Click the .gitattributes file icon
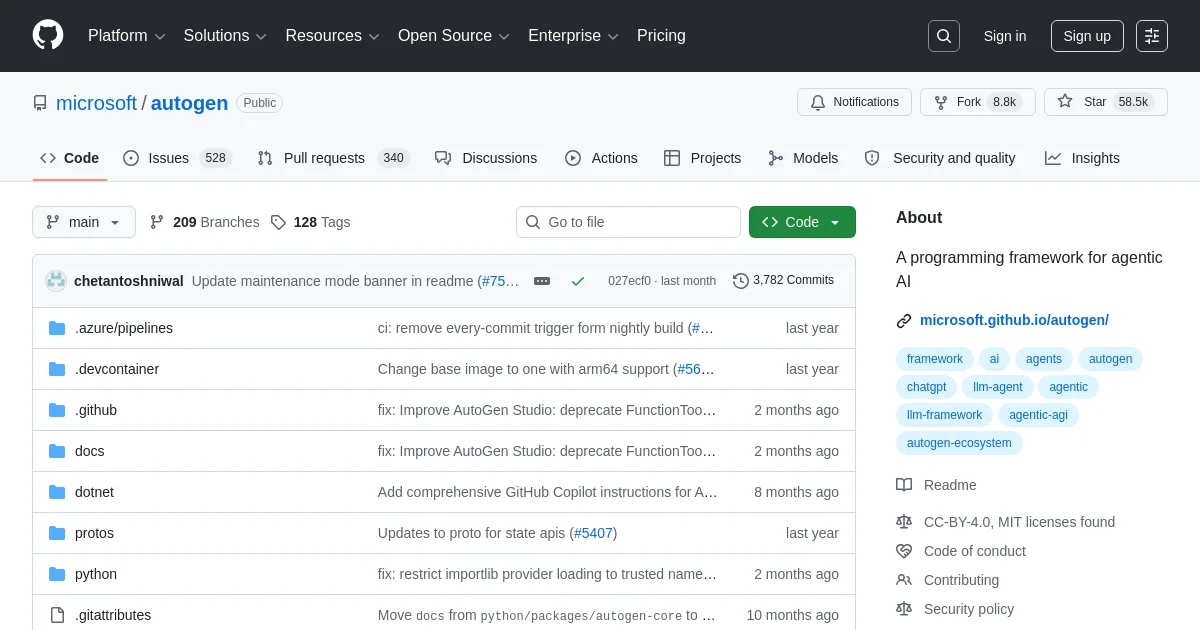 [57, 615]
